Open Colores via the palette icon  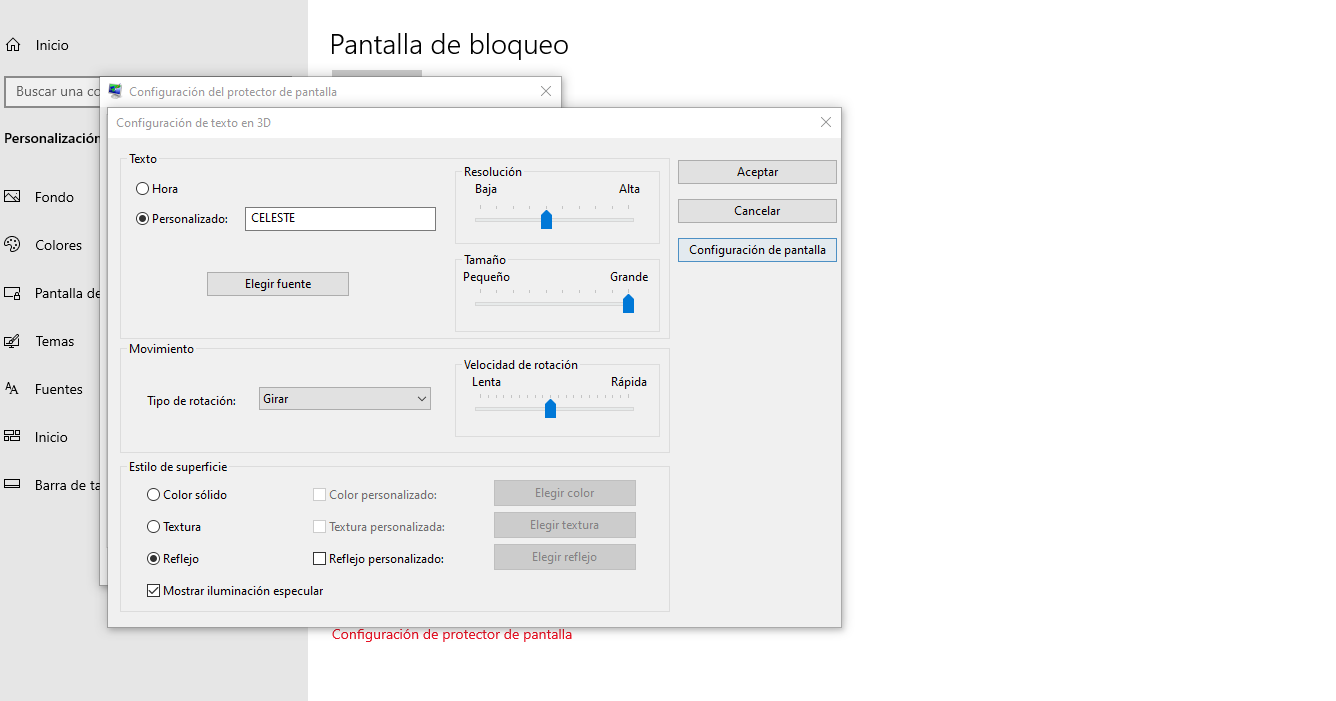coord(13,245)
